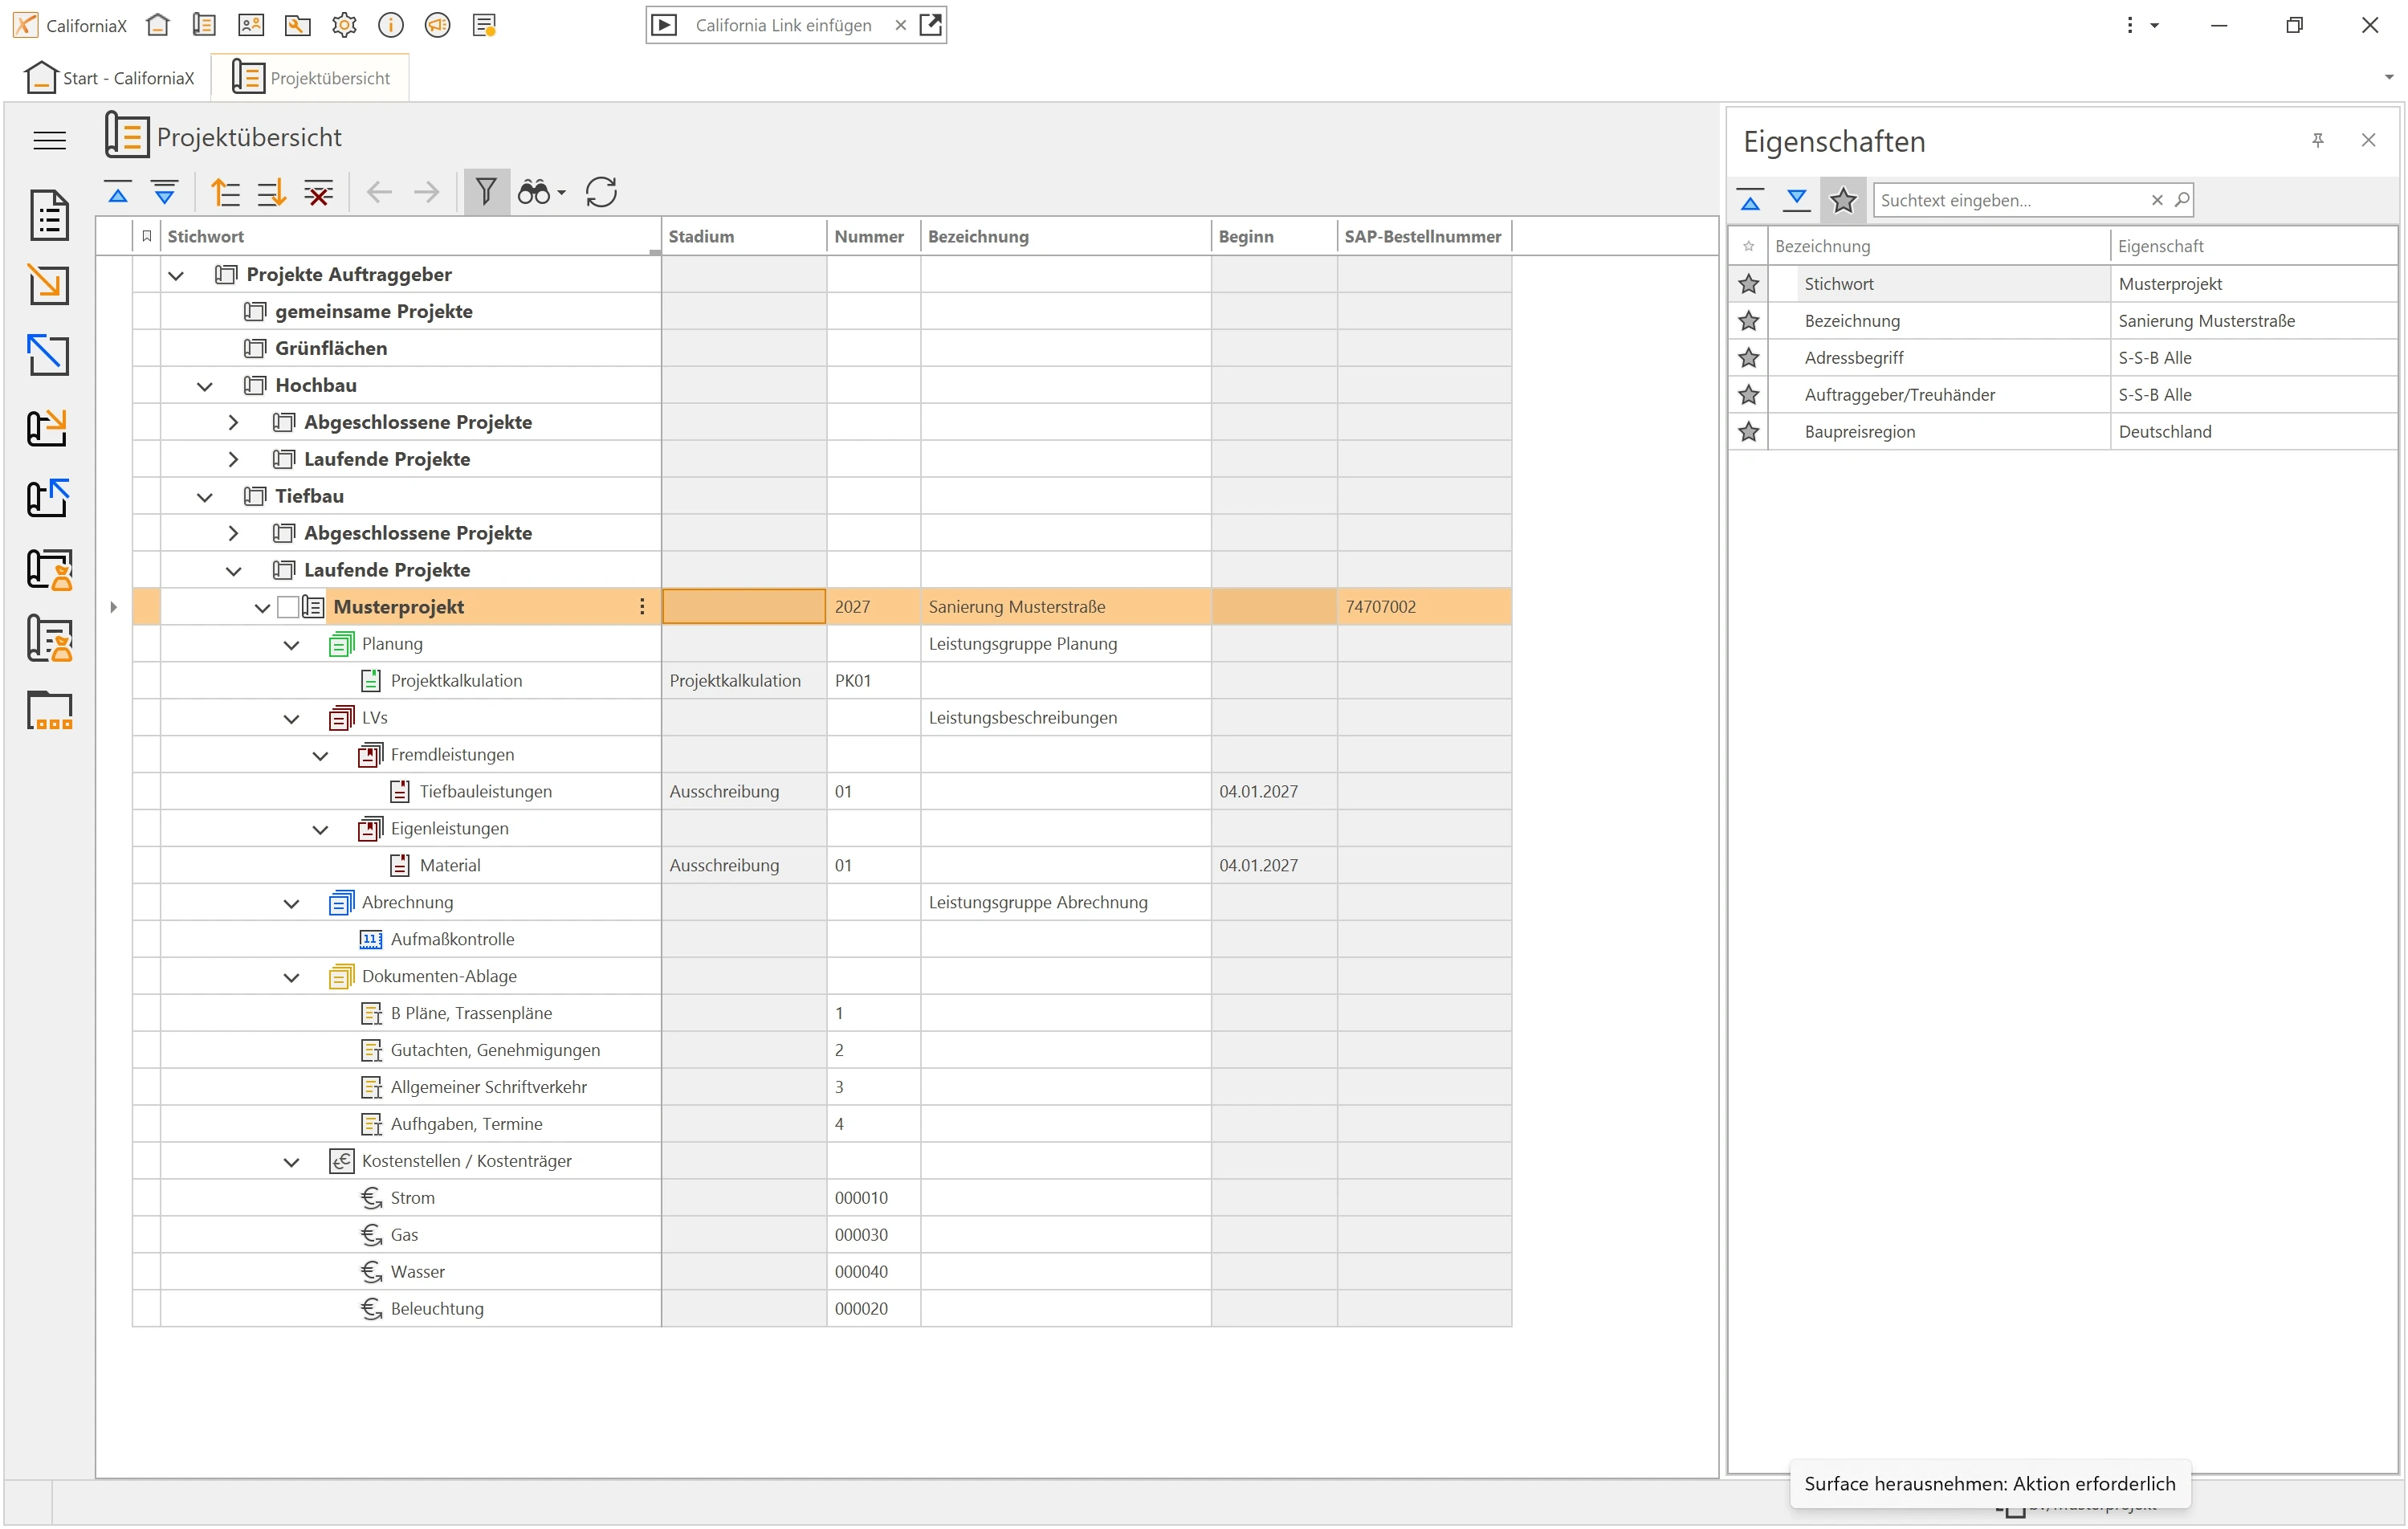Toggle favorite star for Adressbegriff property
The height and width of the screenshot is (1529, 2408).
point(1748,358)
